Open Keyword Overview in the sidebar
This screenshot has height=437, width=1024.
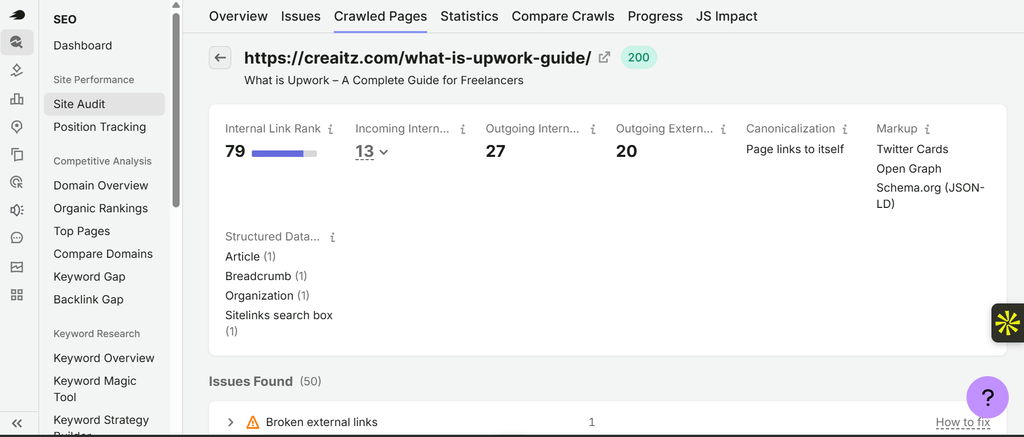(104, 358)
